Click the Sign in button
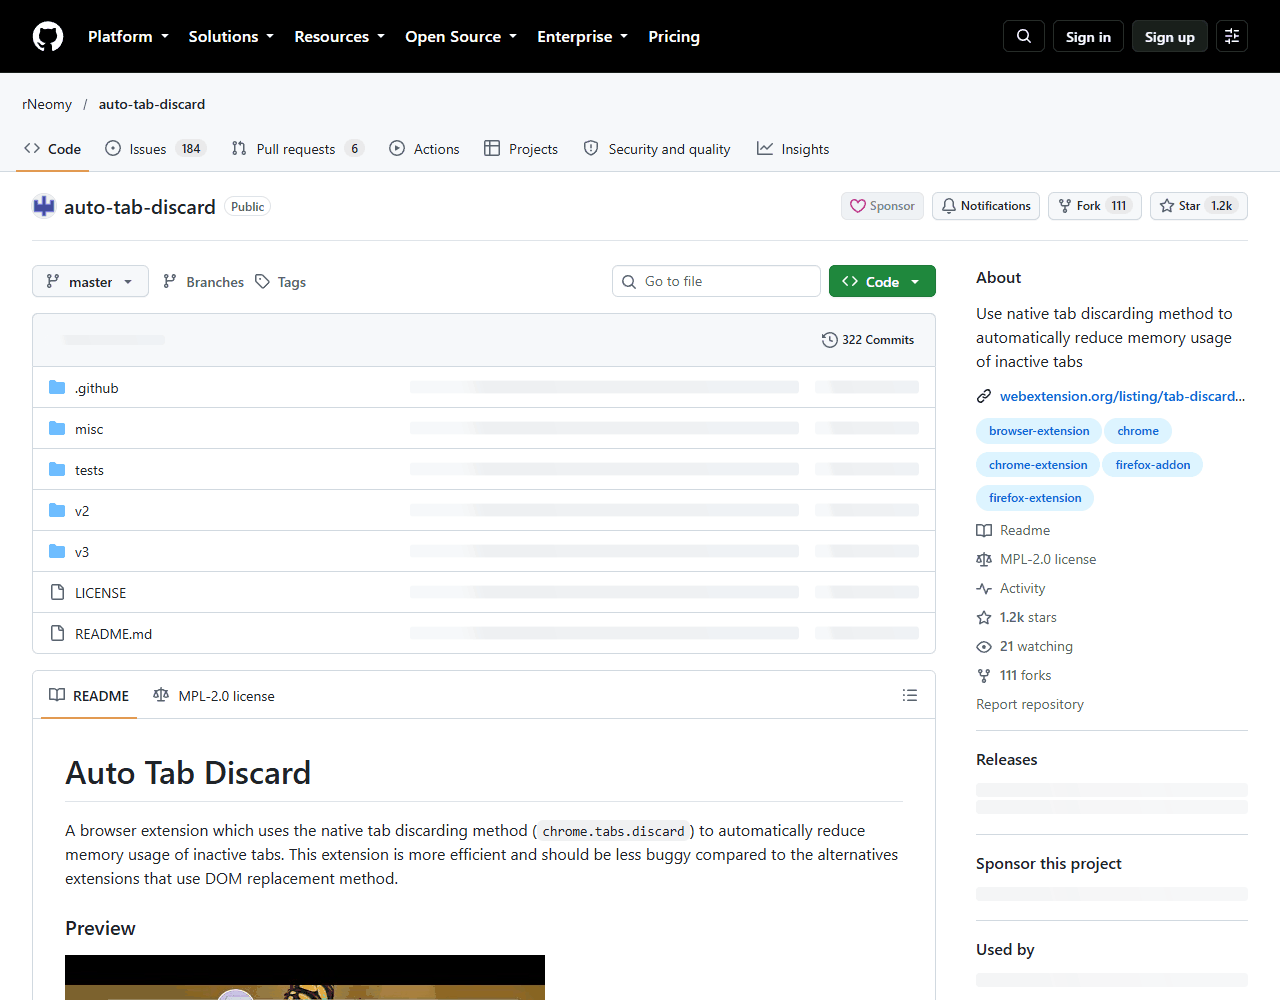 [1088, 37]
